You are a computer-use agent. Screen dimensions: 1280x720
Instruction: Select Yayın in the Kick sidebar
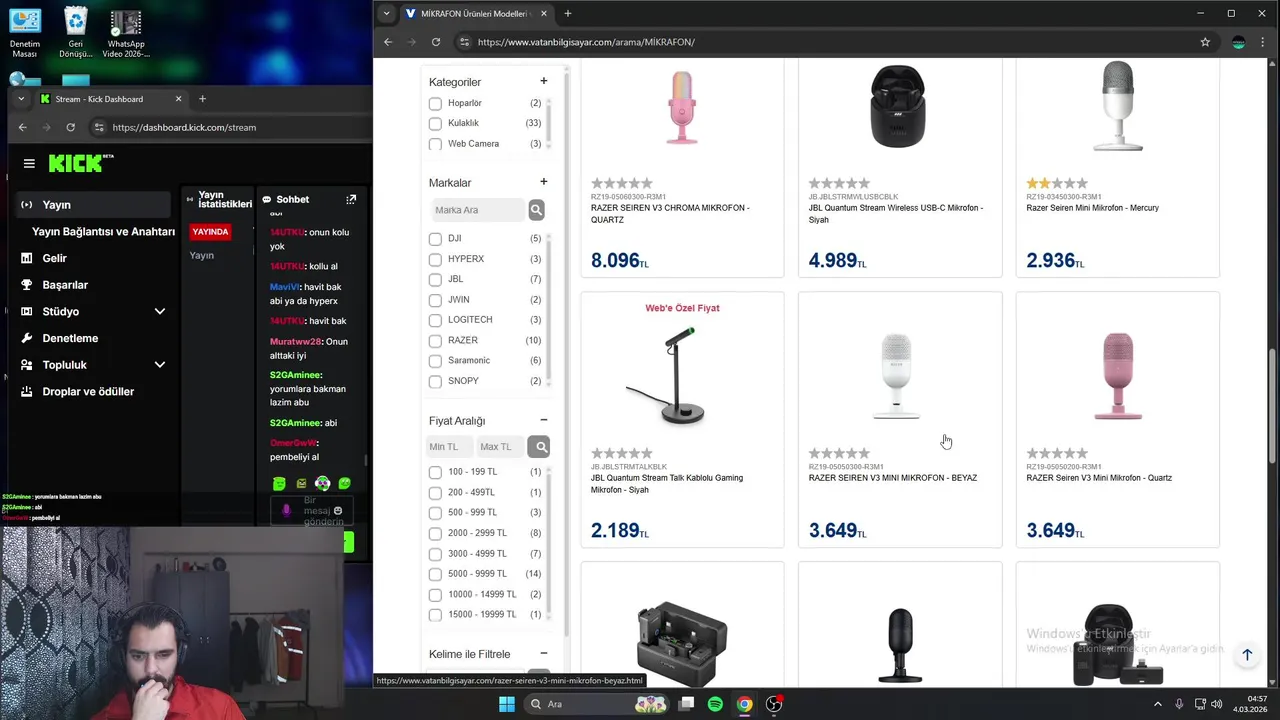(x=94, y=204)
